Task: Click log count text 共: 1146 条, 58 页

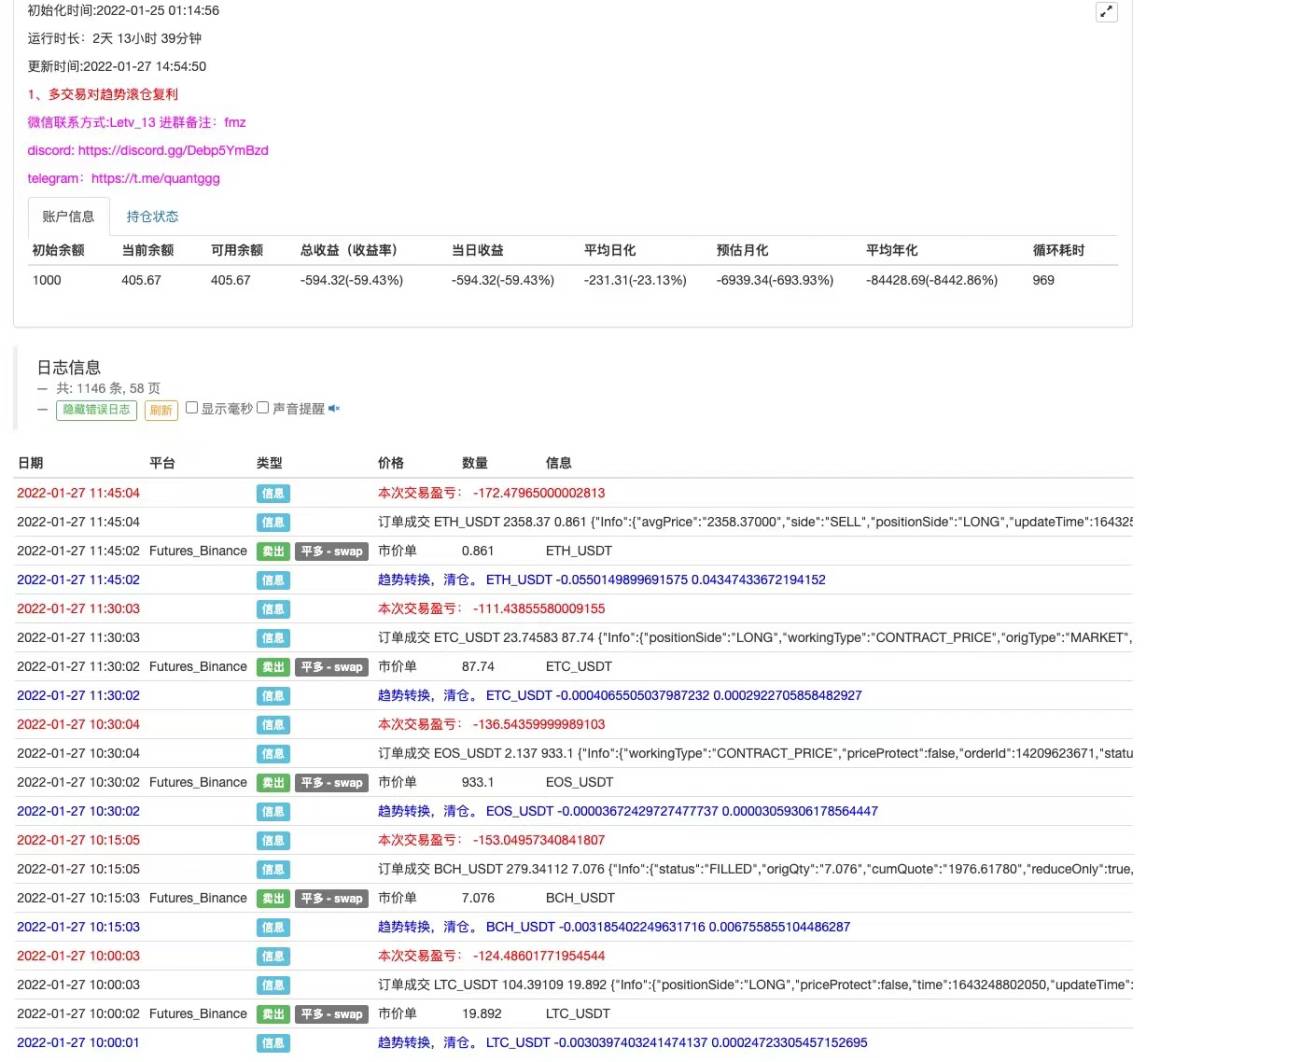Action: click(108, 388)
